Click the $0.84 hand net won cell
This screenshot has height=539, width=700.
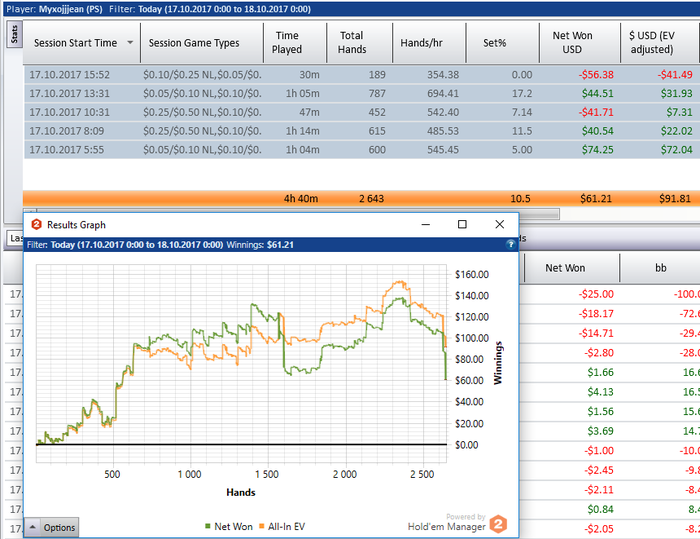[x=600, y=509]
